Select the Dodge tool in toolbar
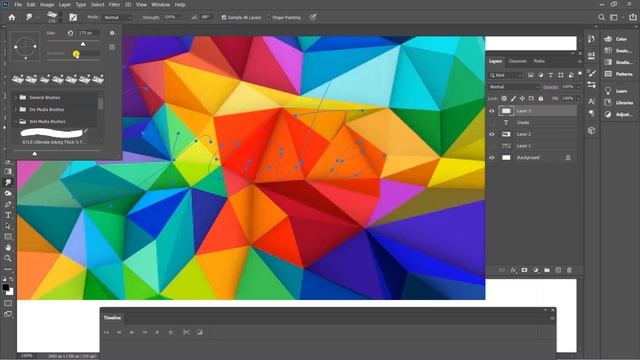The height and width of the screenshot is (360, 640). [8, 193]
